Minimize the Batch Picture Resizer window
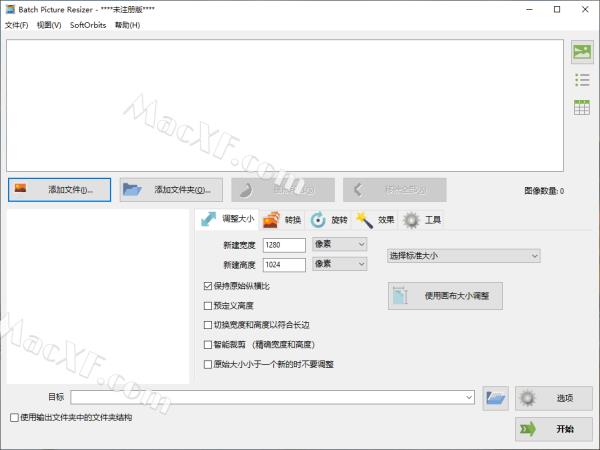 [x=530, y=10]
